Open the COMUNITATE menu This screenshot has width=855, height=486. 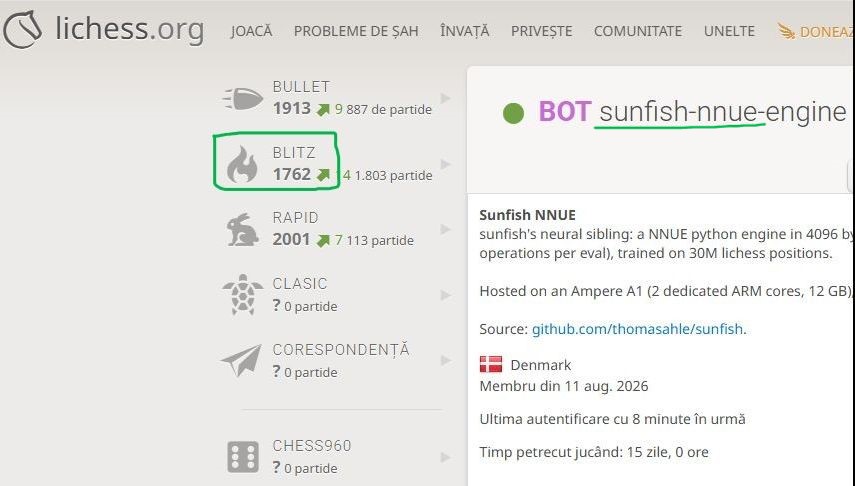click(638, 31)
